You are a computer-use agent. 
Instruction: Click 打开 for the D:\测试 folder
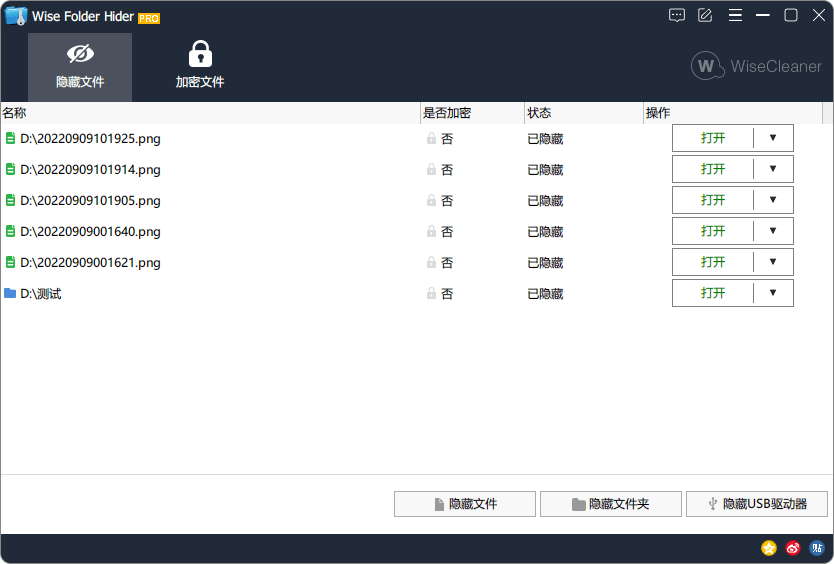click(713, 293)
